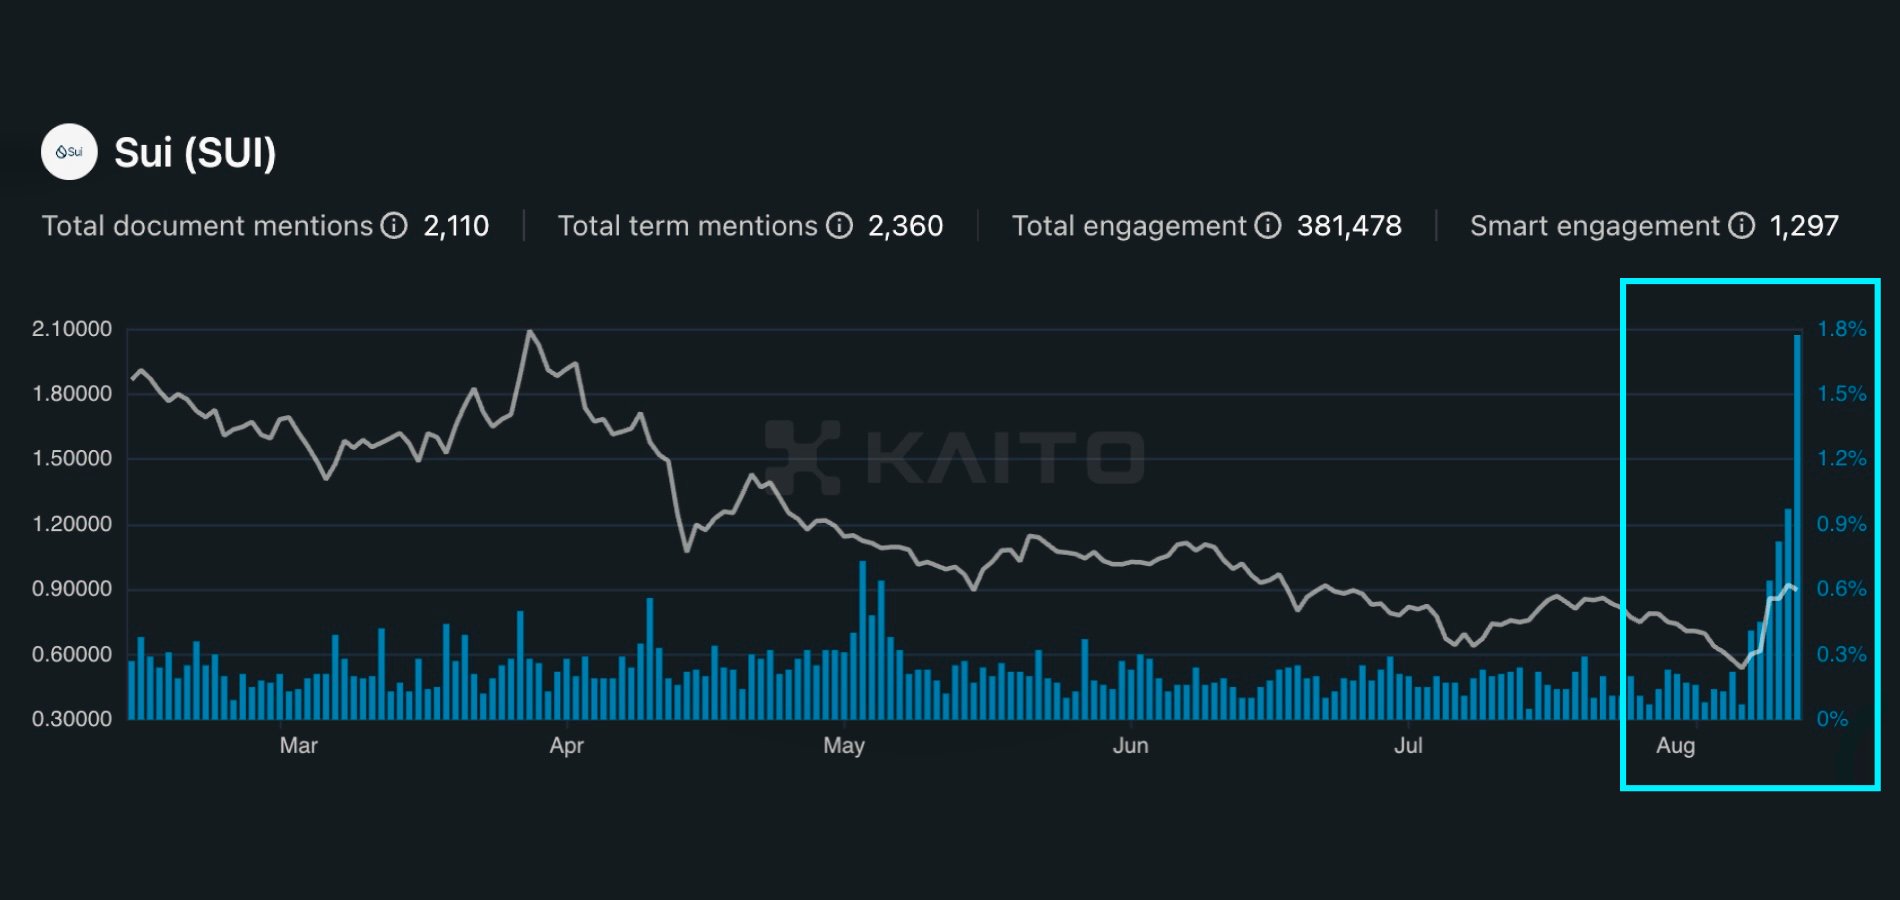Open info icon beside Total term mentions
Image resolution: width=1900 pixels, height=900 pixels.
pyautogui.click(x=840, y=226)
